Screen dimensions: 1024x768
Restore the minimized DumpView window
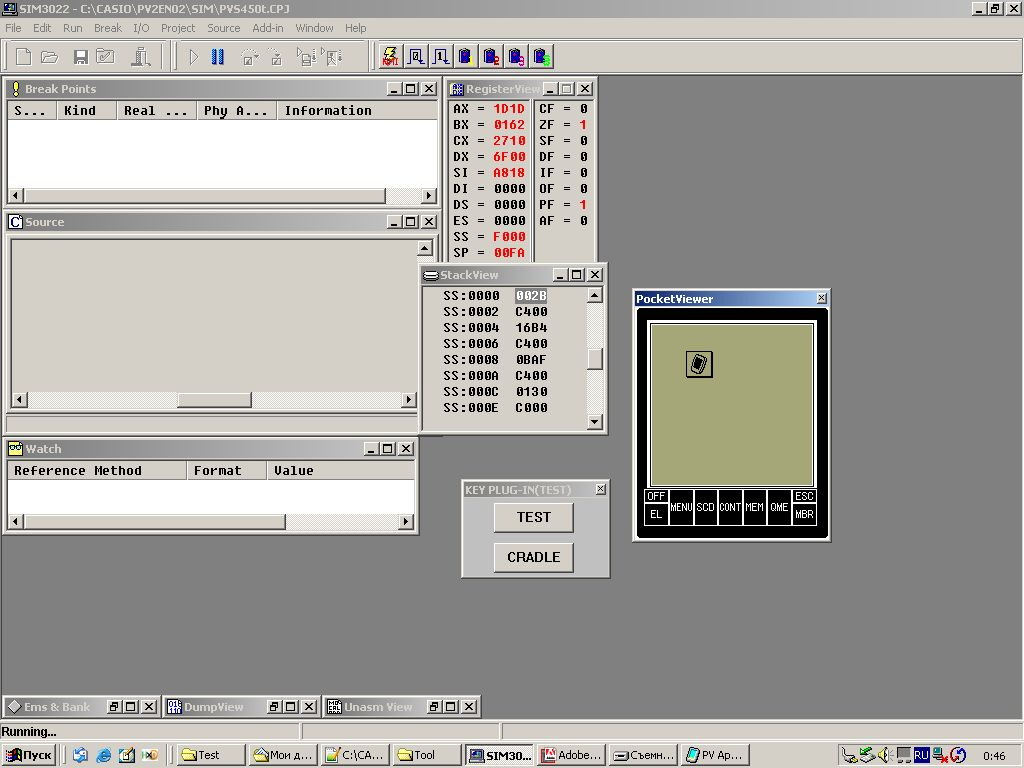(x=274, y=707)
